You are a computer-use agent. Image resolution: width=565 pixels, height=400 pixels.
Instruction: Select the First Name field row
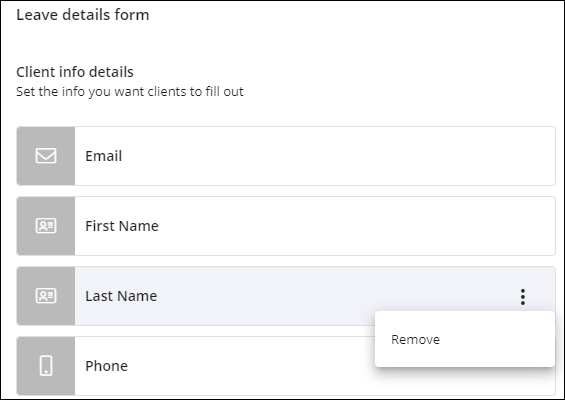coord(286,226)
